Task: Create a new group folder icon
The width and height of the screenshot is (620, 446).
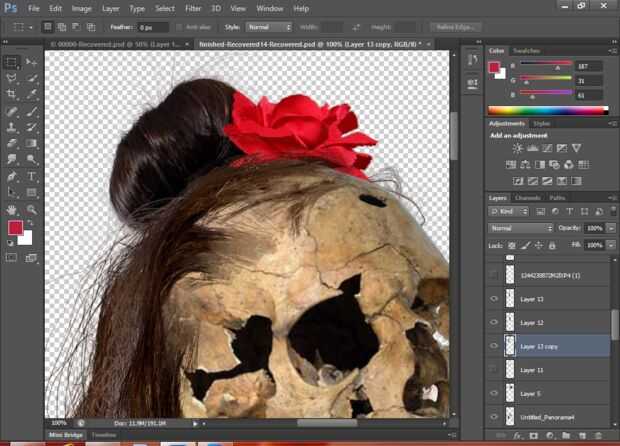Action: click(566, 436)
